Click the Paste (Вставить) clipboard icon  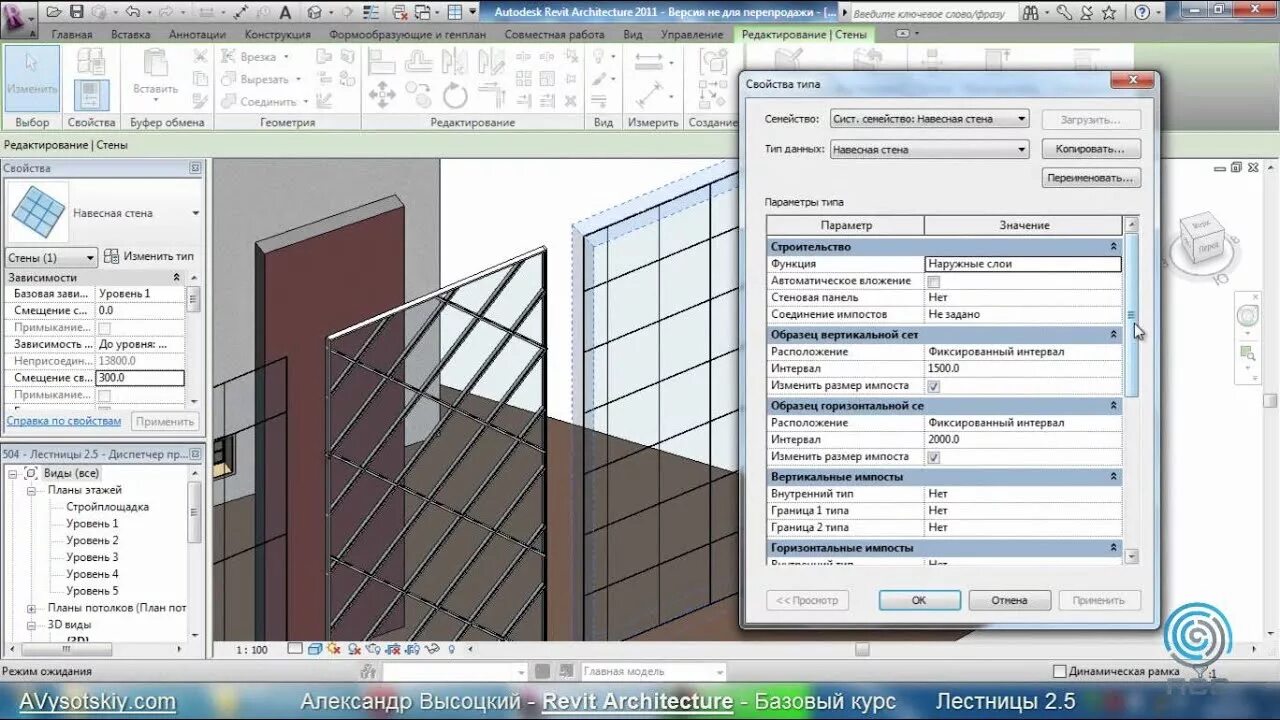point(156,72)
